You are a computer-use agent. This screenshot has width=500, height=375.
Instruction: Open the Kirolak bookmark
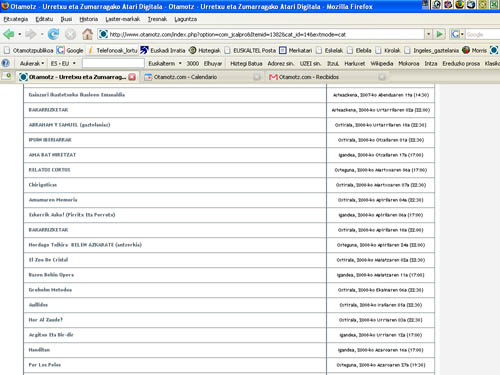click(388, 50)
